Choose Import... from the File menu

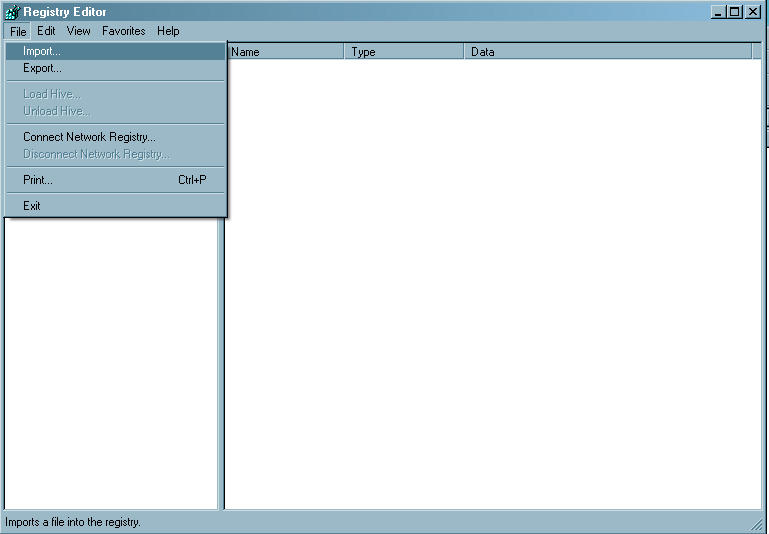click(x=116, y=51)
